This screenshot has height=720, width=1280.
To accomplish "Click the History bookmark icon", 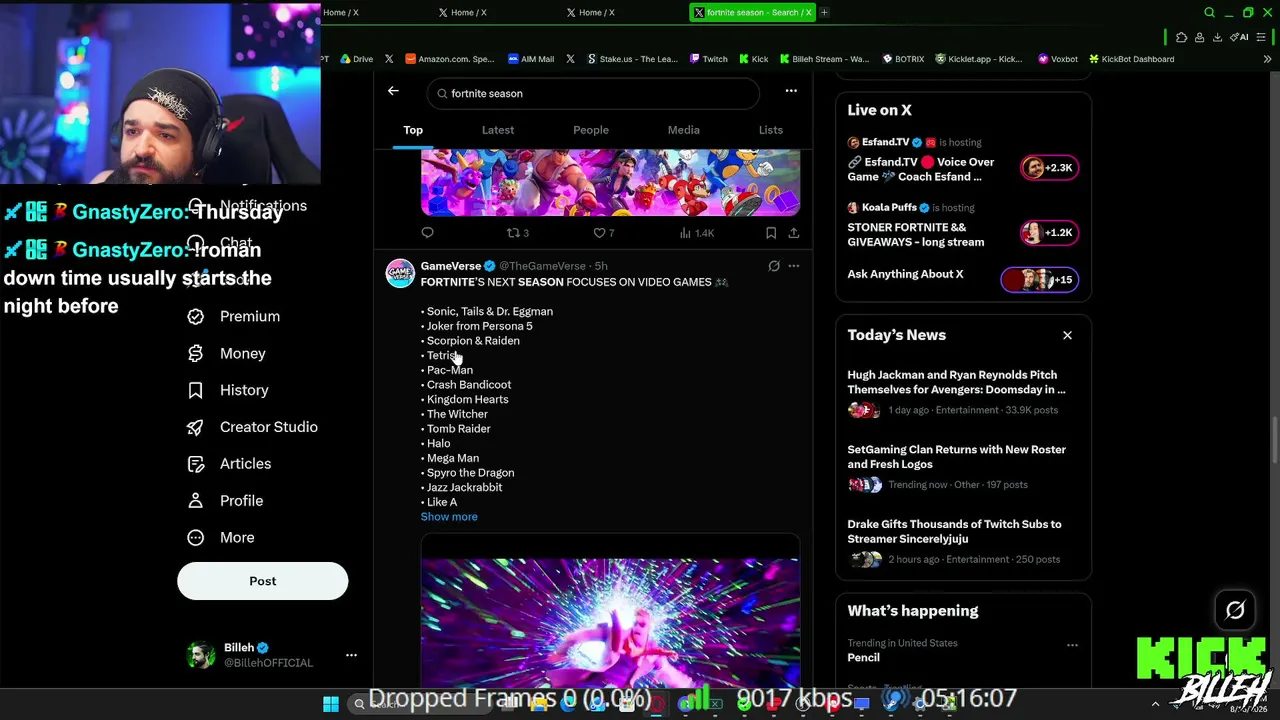I will coord(196,390).
